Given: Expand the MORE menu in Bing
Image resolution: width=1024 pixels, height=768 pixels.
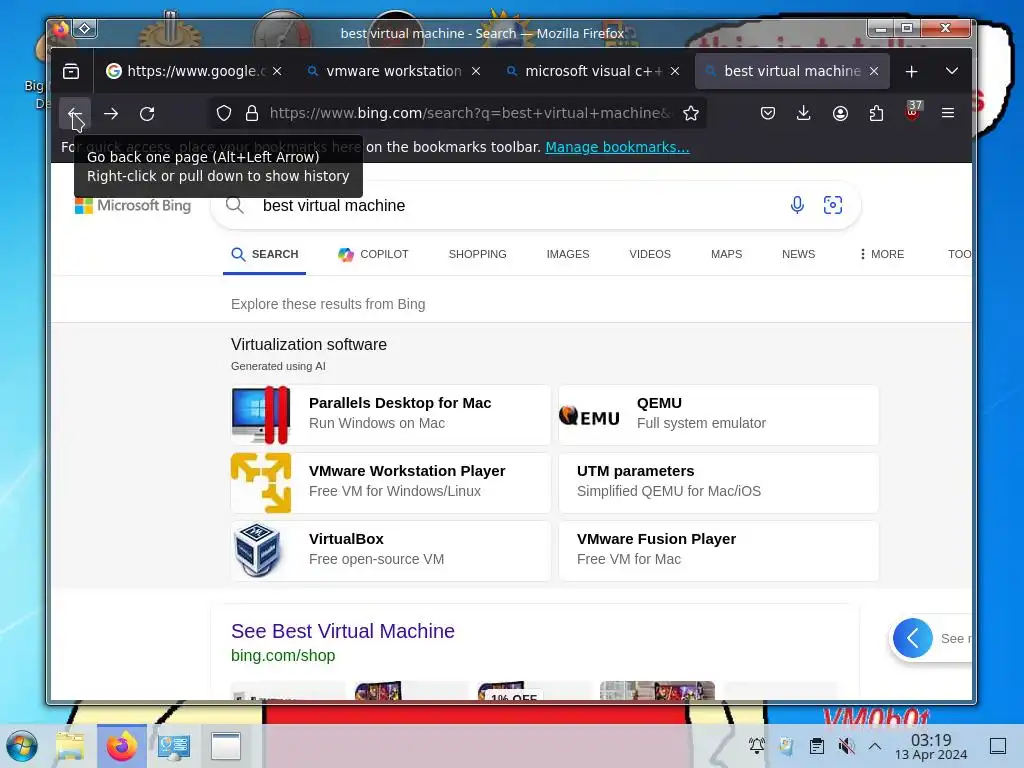Looking at the screenshot, I should 882,254.
